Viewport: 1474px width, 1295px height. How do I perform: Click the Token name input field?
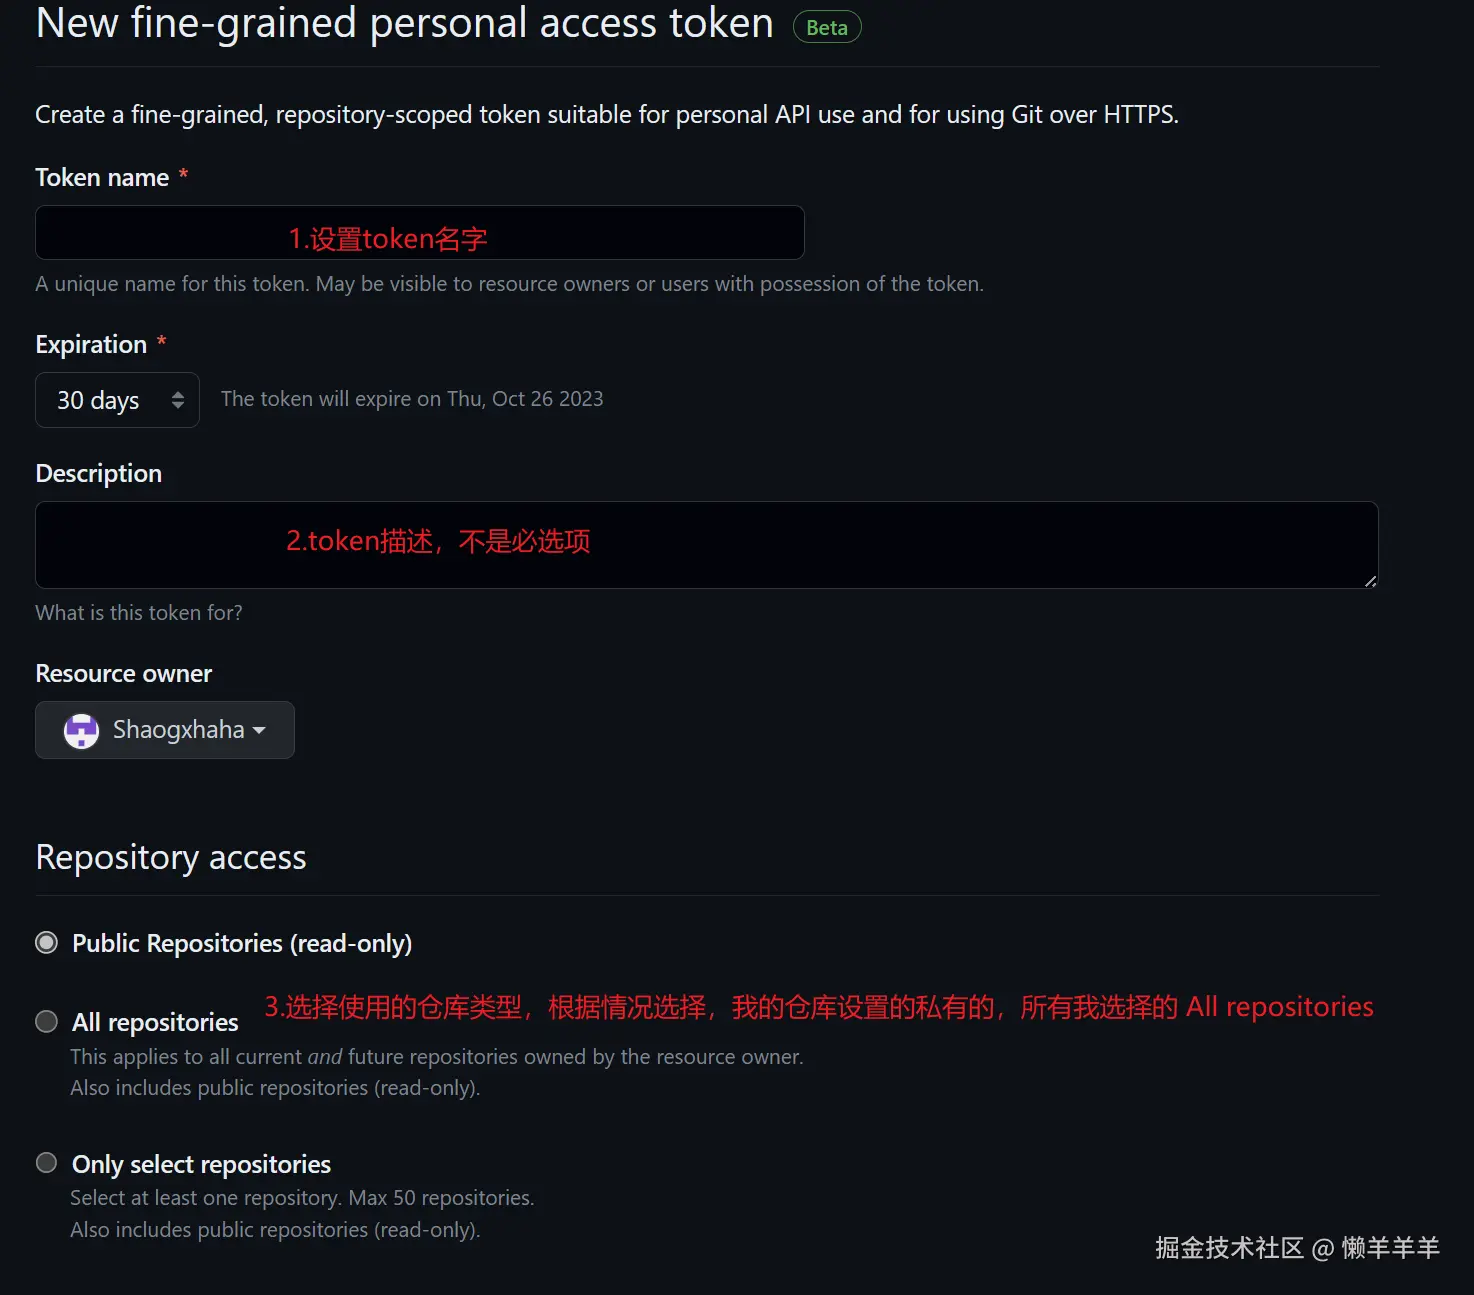point(419,233)
